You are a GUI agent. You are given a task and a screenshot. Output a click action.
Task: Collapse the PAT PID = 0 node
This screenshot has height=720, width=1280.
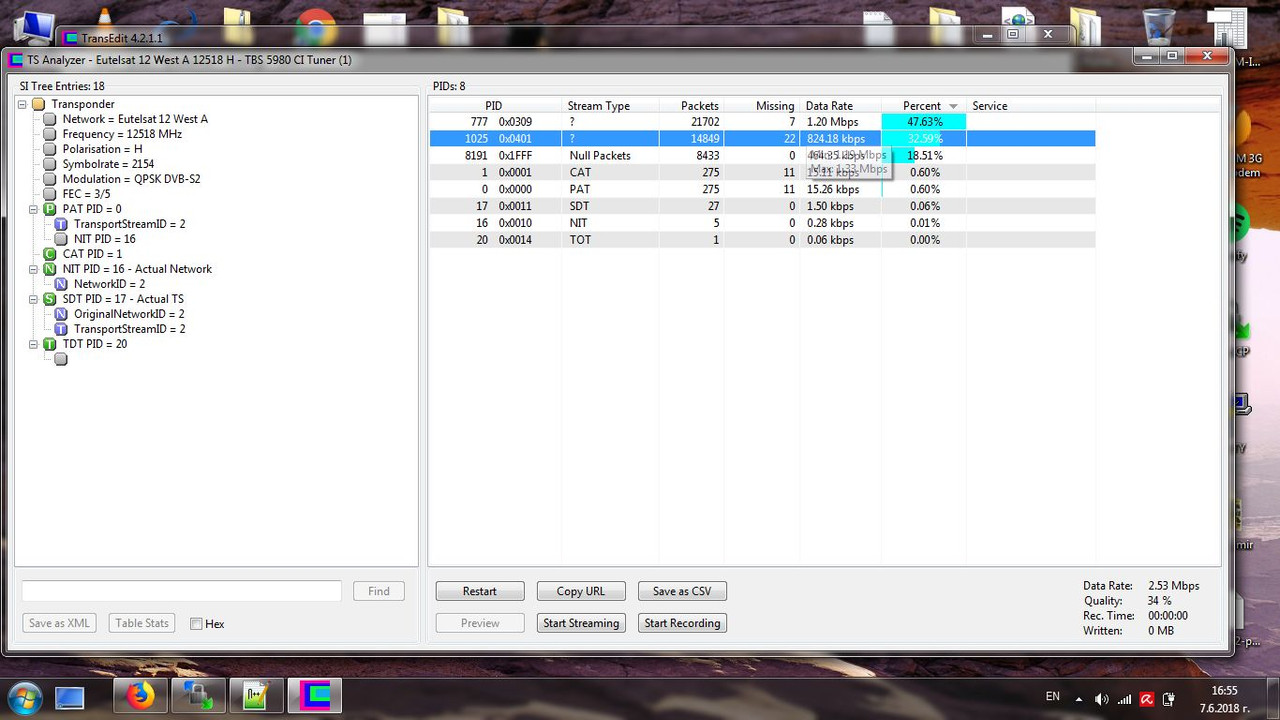[33, 209]
